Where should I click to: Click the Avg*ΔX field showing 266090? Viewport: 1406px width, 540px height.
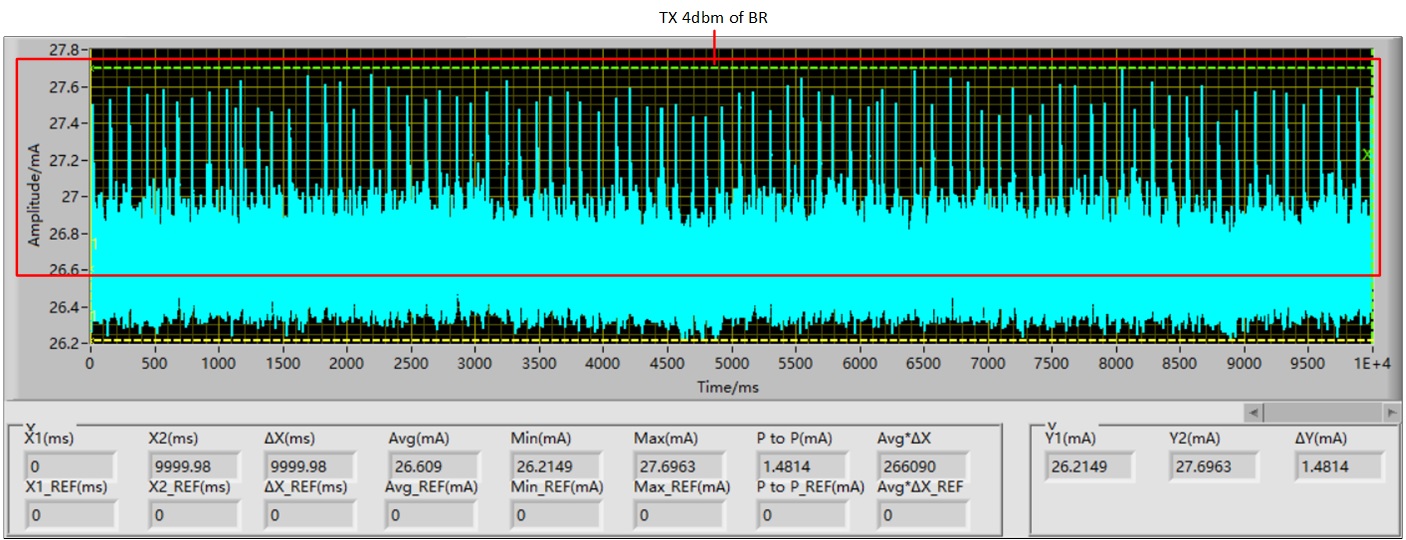(x=923, y=466)
